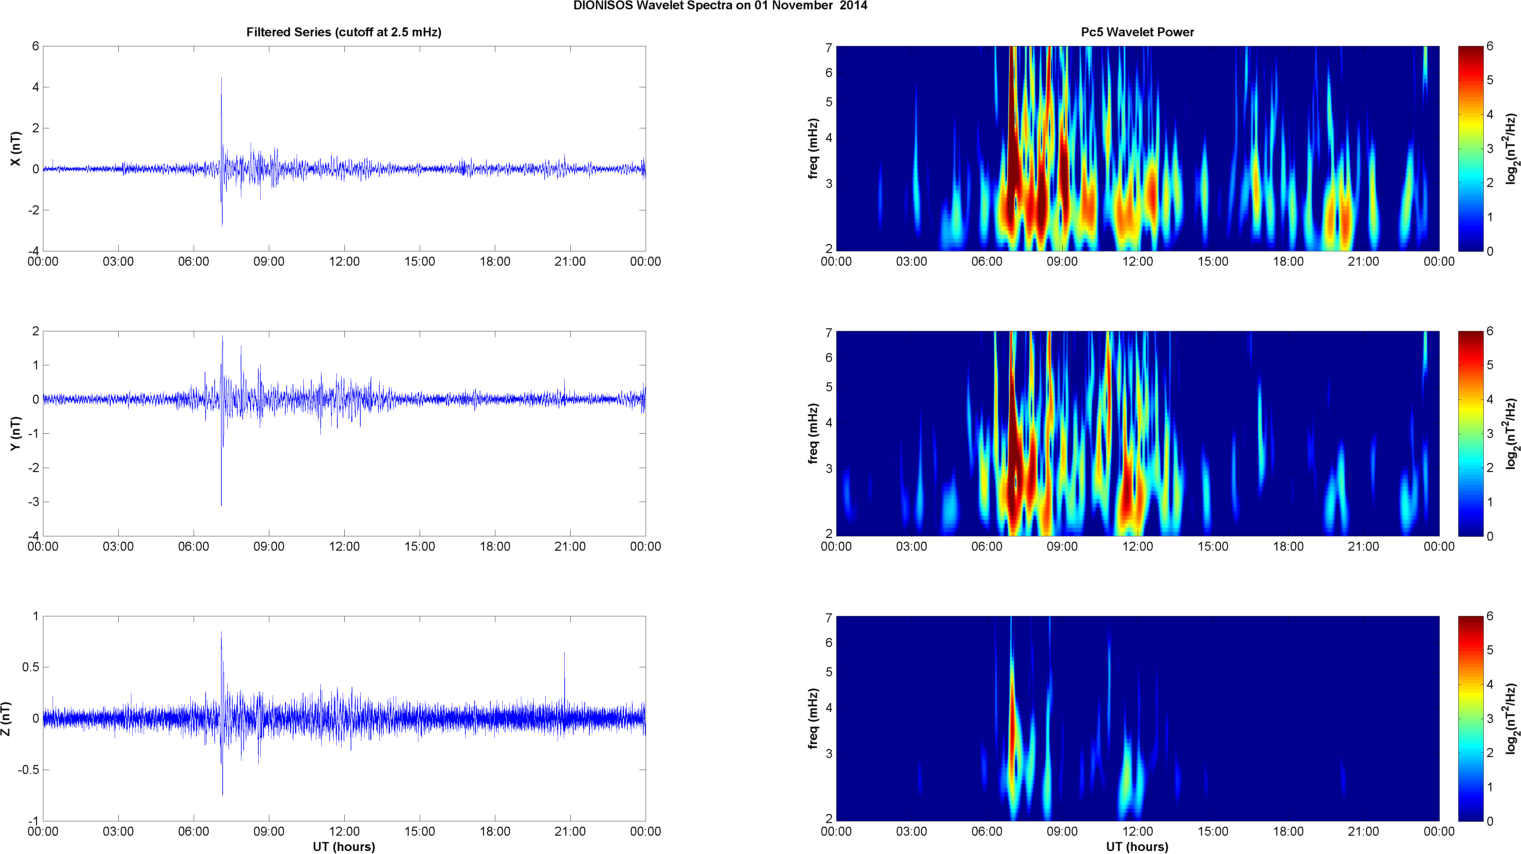Click the "12:00" tick under the X time series

(x=344, y=262)
